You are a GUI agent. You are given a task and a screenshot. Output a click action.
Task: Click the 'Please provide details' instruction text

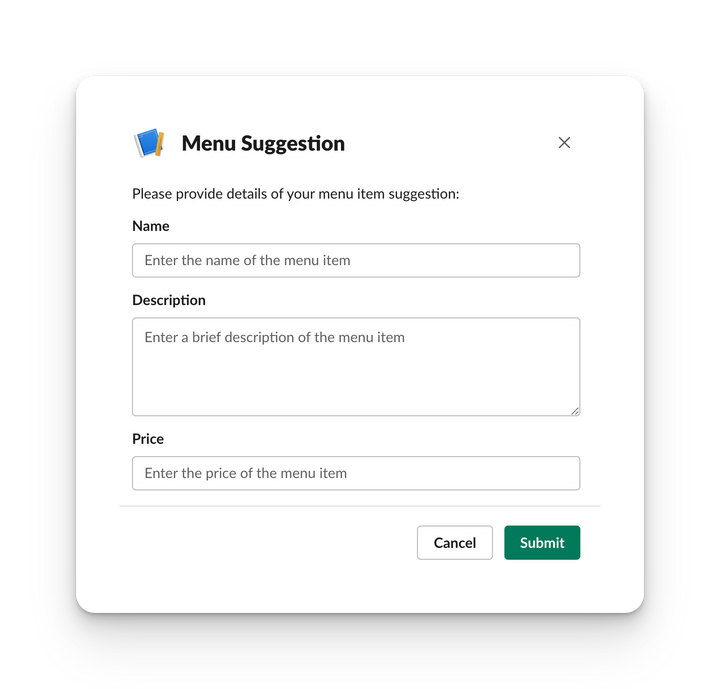[x=295, y=194]
